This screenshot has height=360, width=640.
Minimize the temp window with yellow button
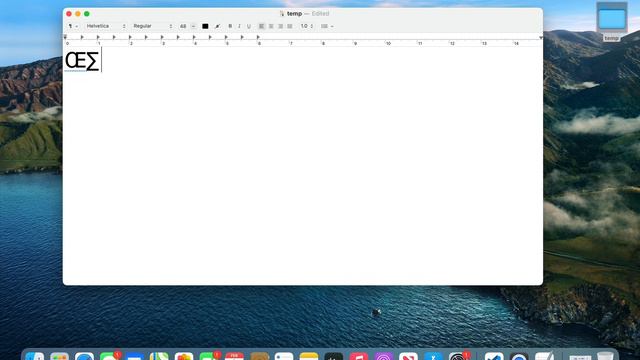click(78, 14)
